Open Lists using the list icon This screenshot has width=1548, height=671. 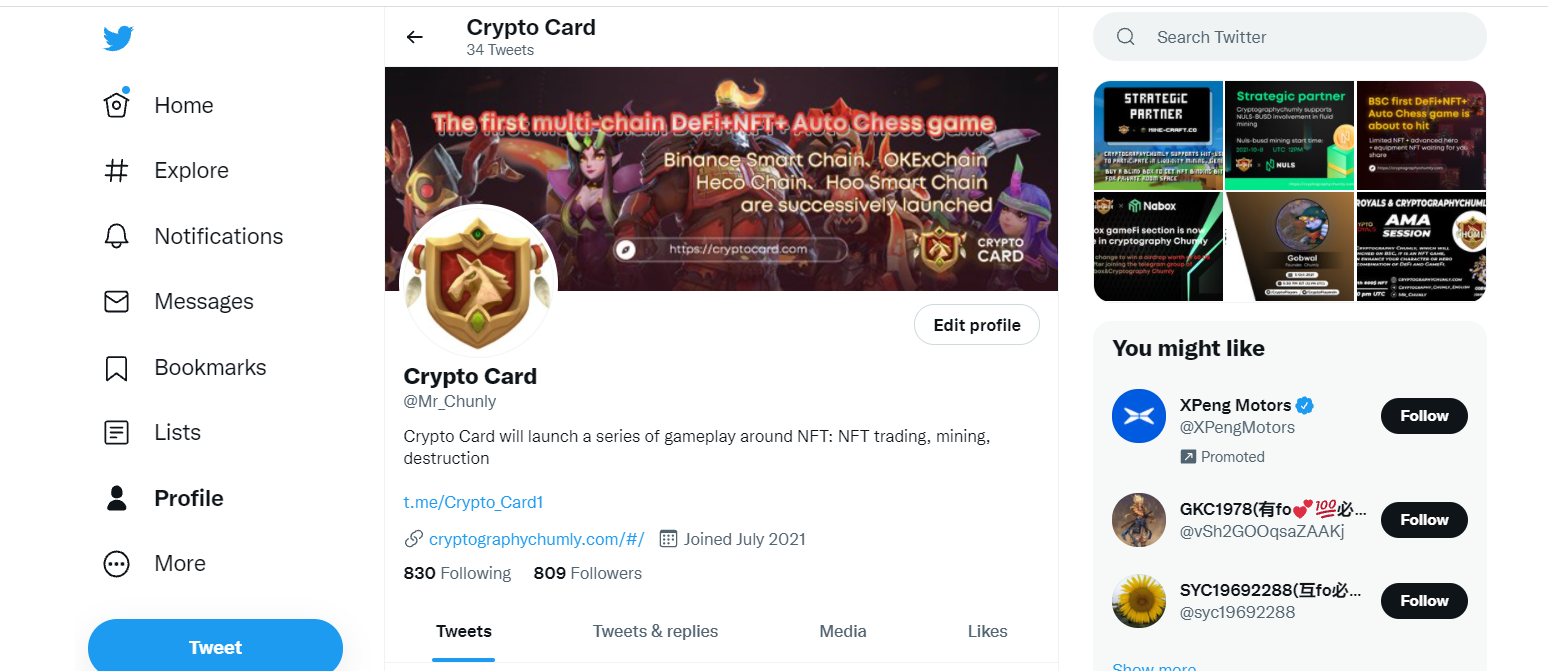tap(117, 432)
